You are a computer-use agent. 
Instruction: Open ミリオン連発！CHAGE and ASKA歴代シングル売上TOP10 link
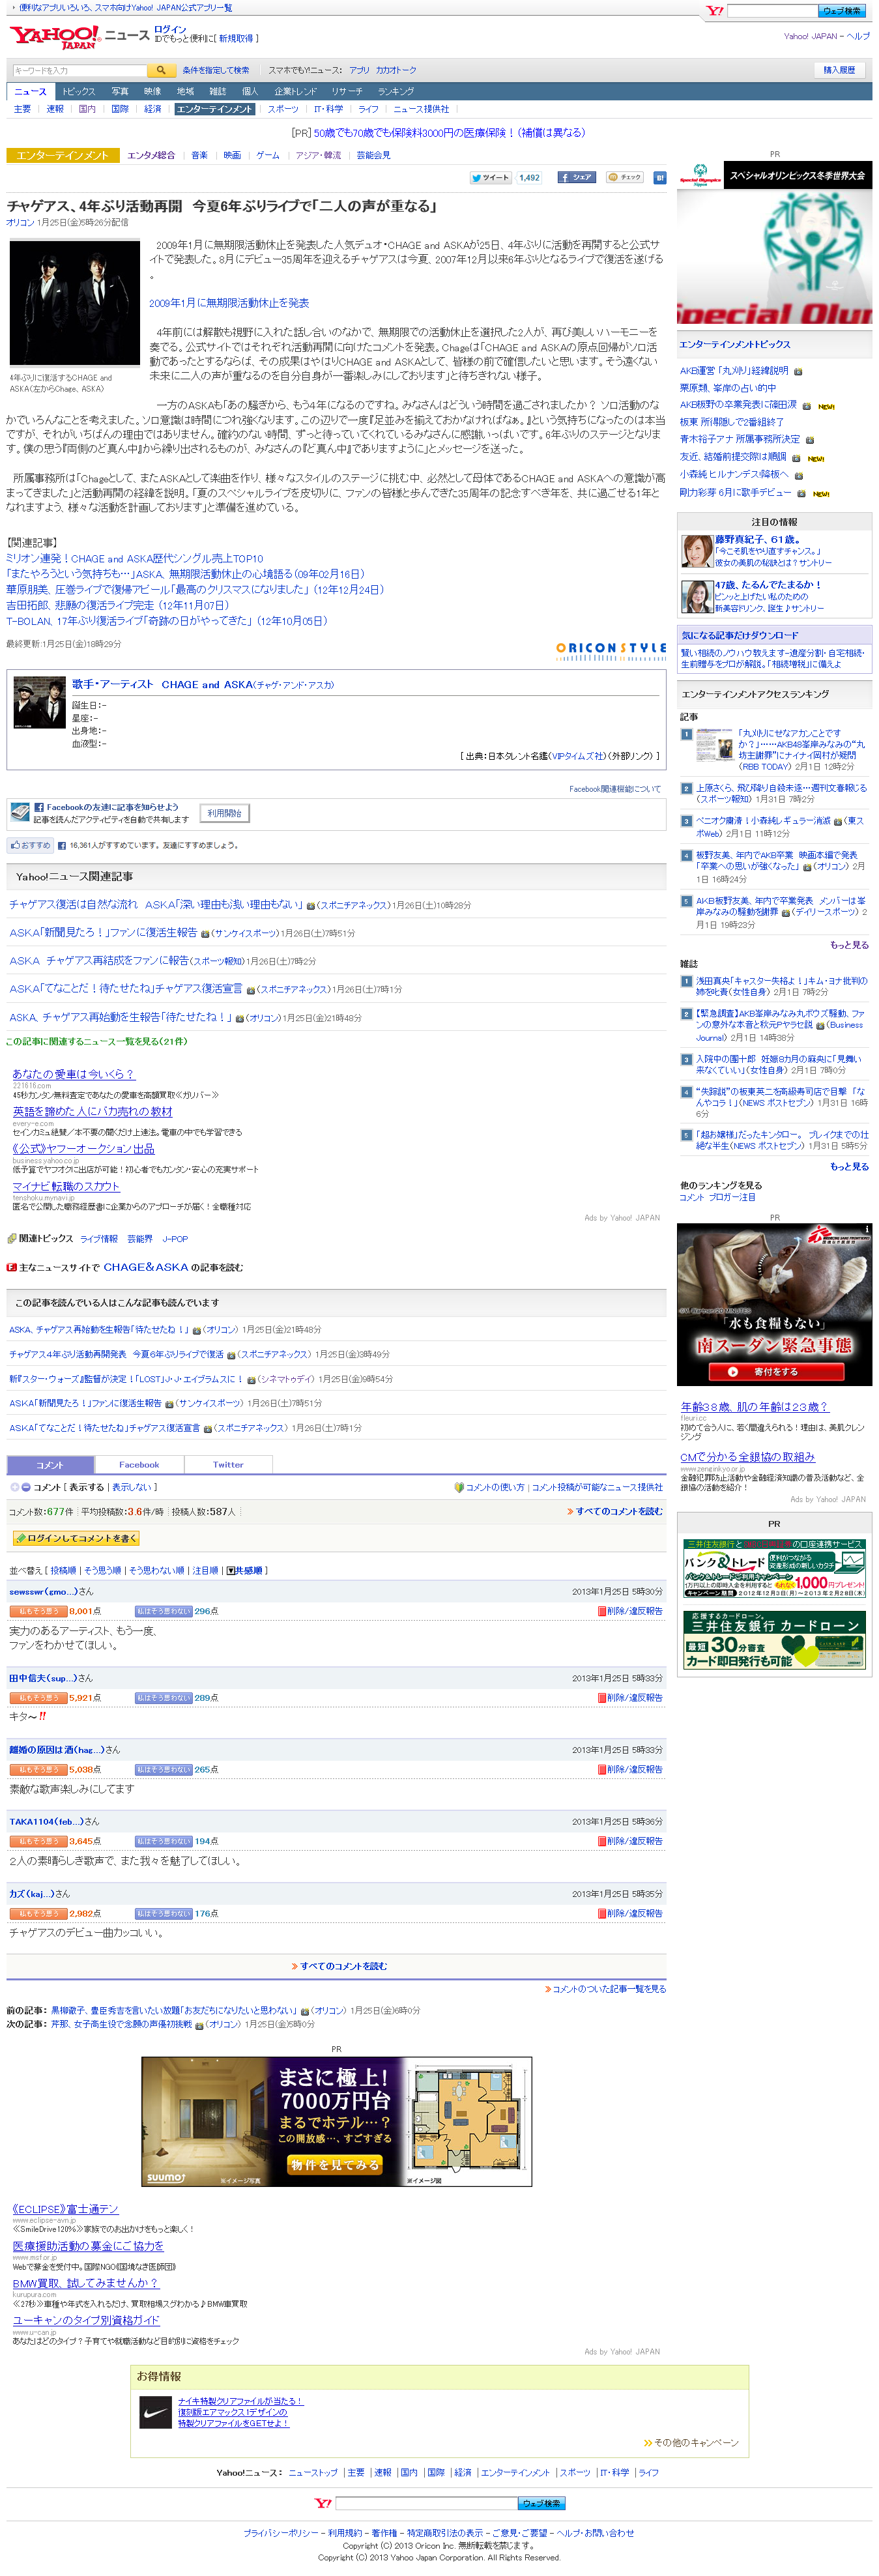[x=135, y=558]
